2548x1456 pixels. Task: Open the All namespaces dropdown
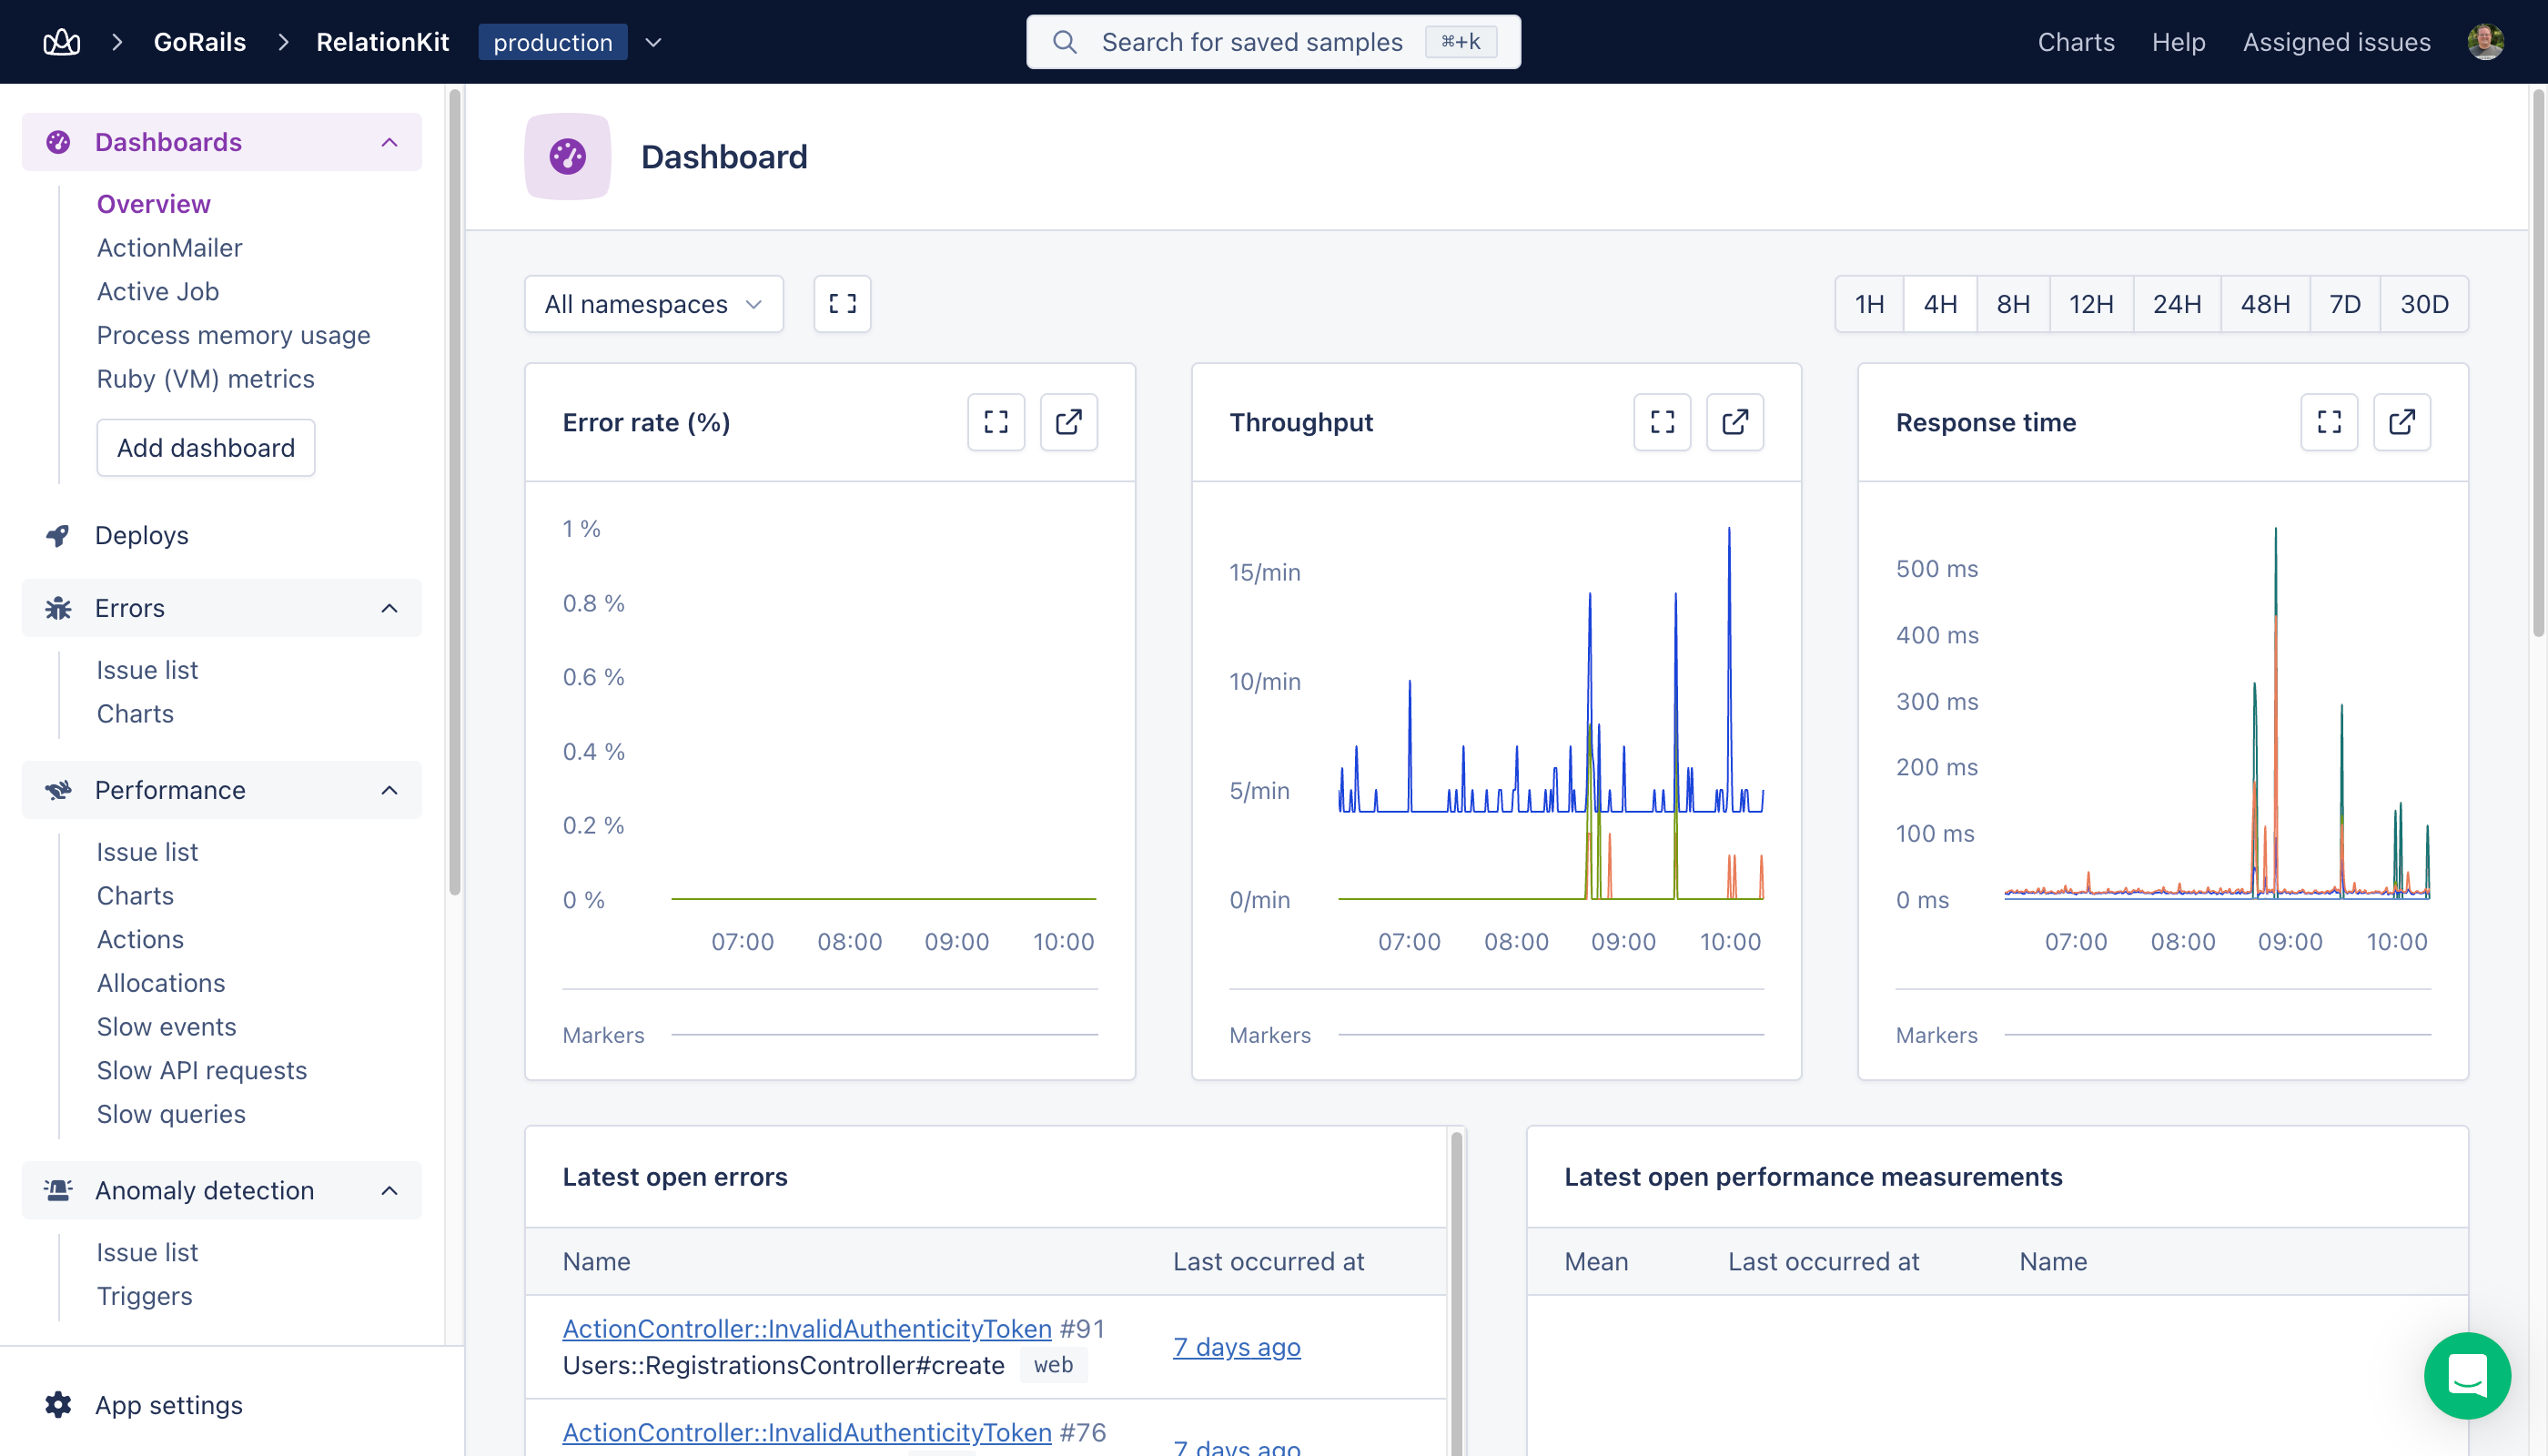click(653, 304)
